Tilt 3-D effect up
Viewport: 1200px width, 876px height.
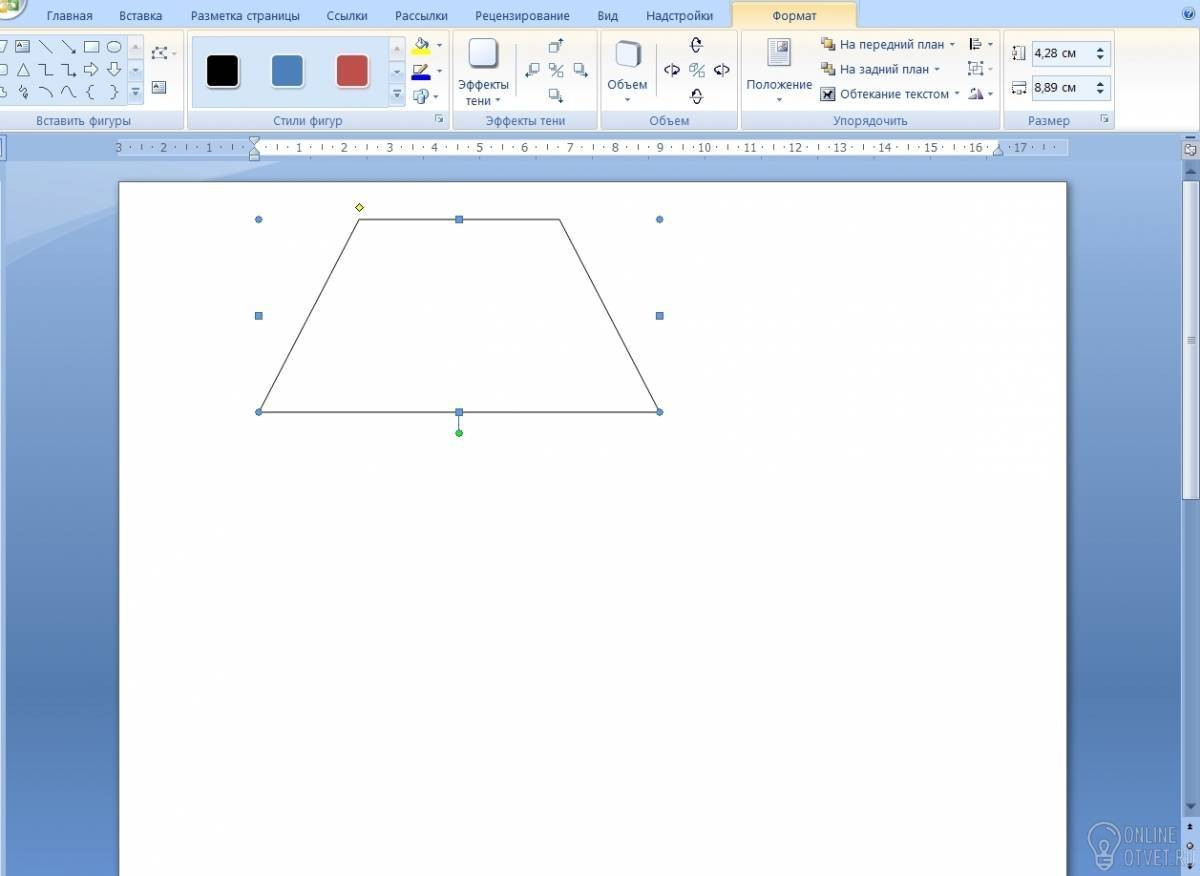697,45
